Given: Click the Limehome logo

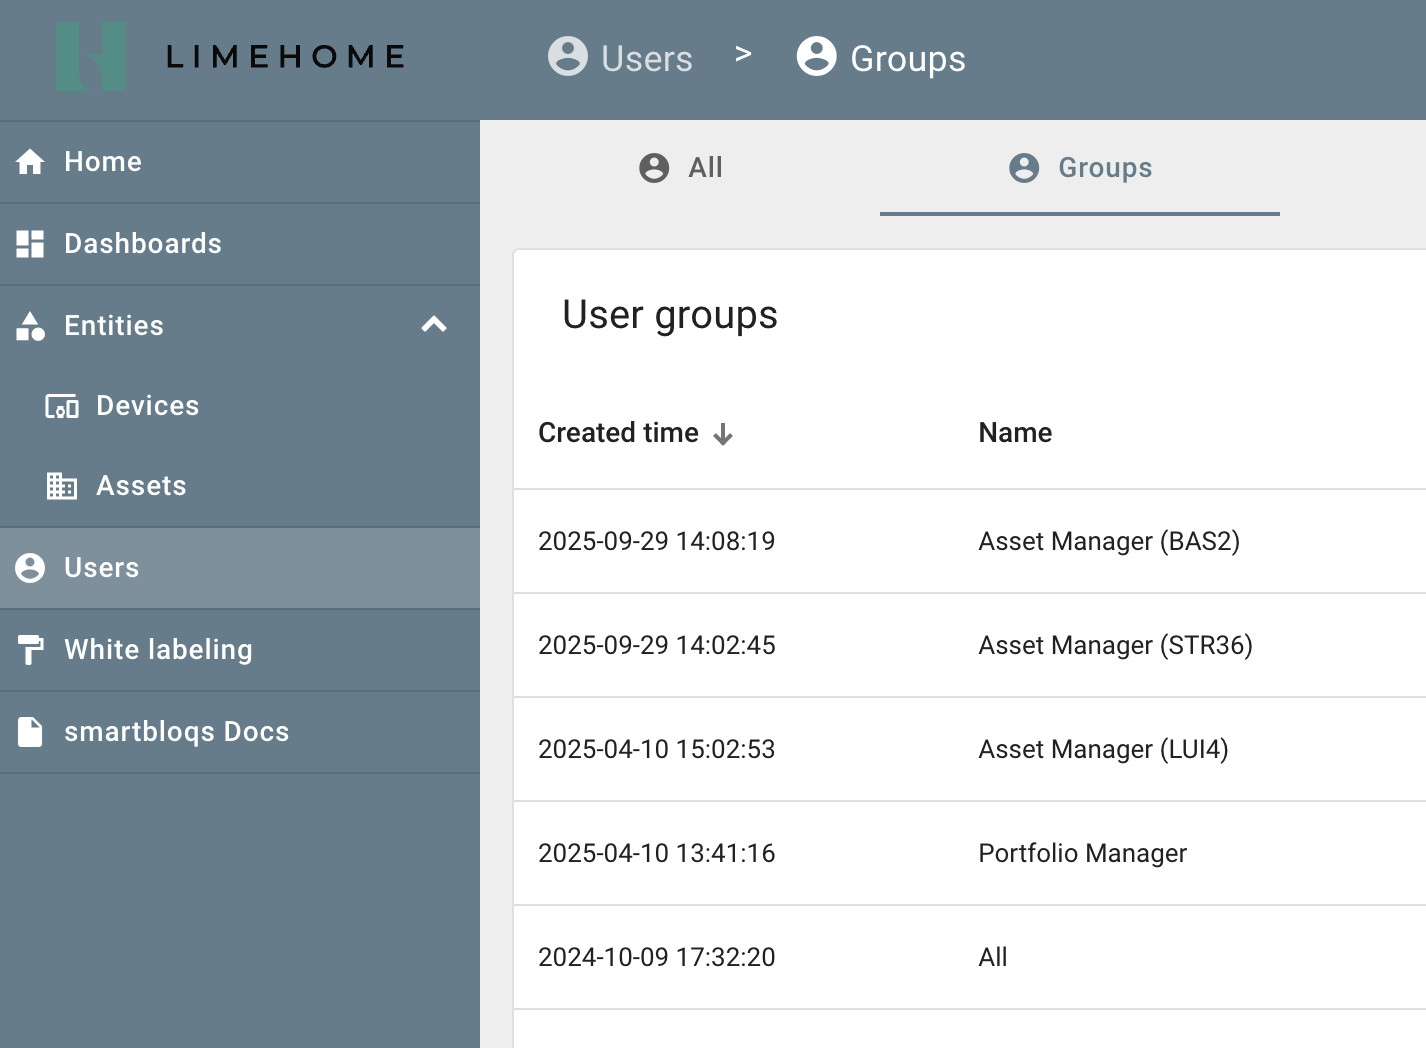Looking at the screenshot, I should pos(231,57).
